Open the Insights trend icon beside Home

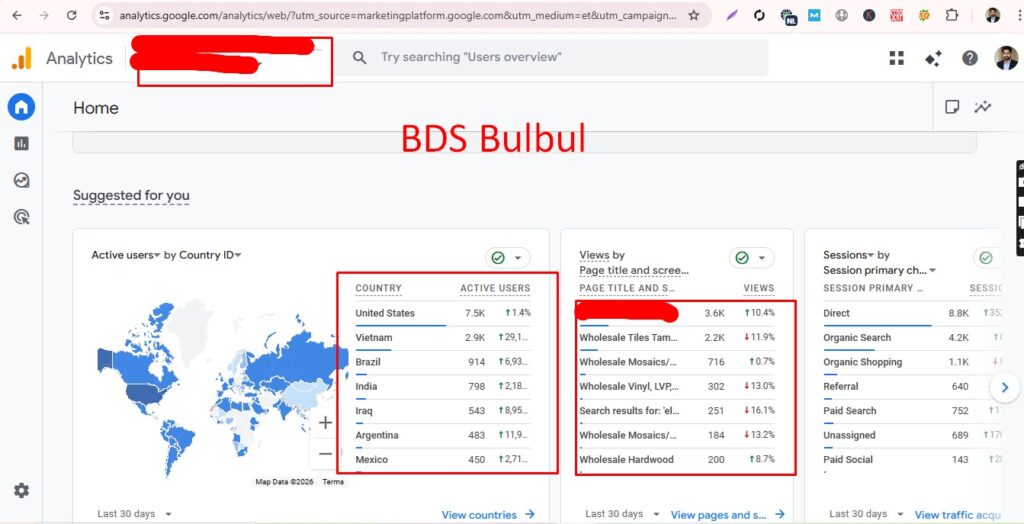(x=982, y=107)
